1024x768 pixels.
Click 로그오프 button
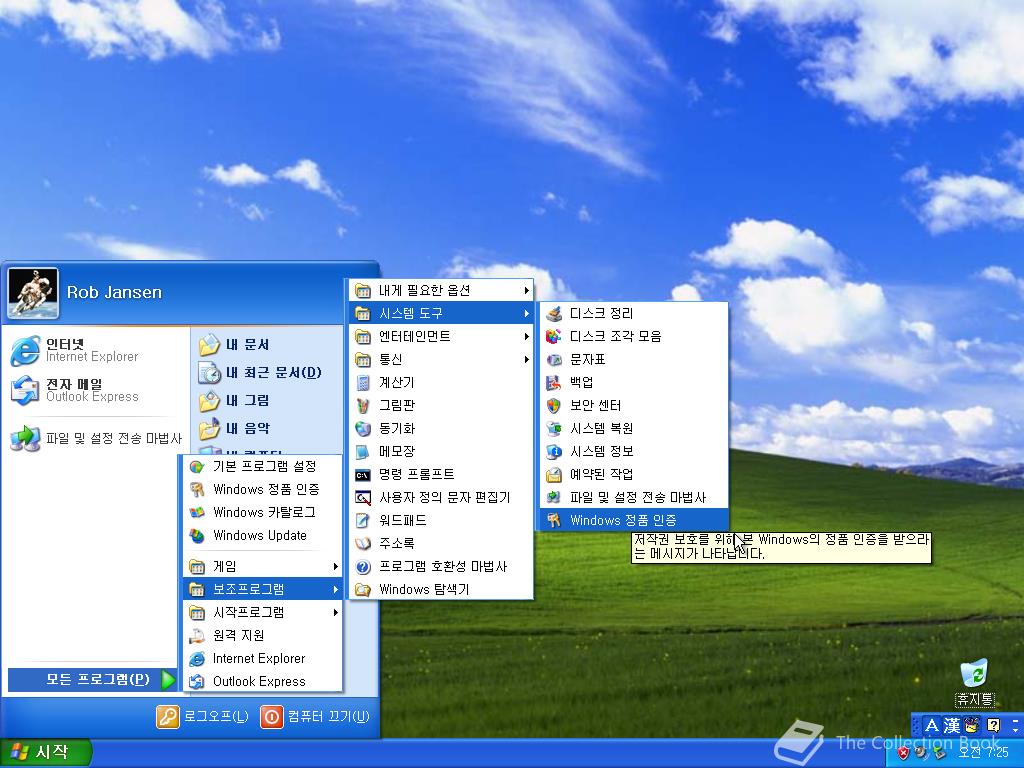[202, 716]
